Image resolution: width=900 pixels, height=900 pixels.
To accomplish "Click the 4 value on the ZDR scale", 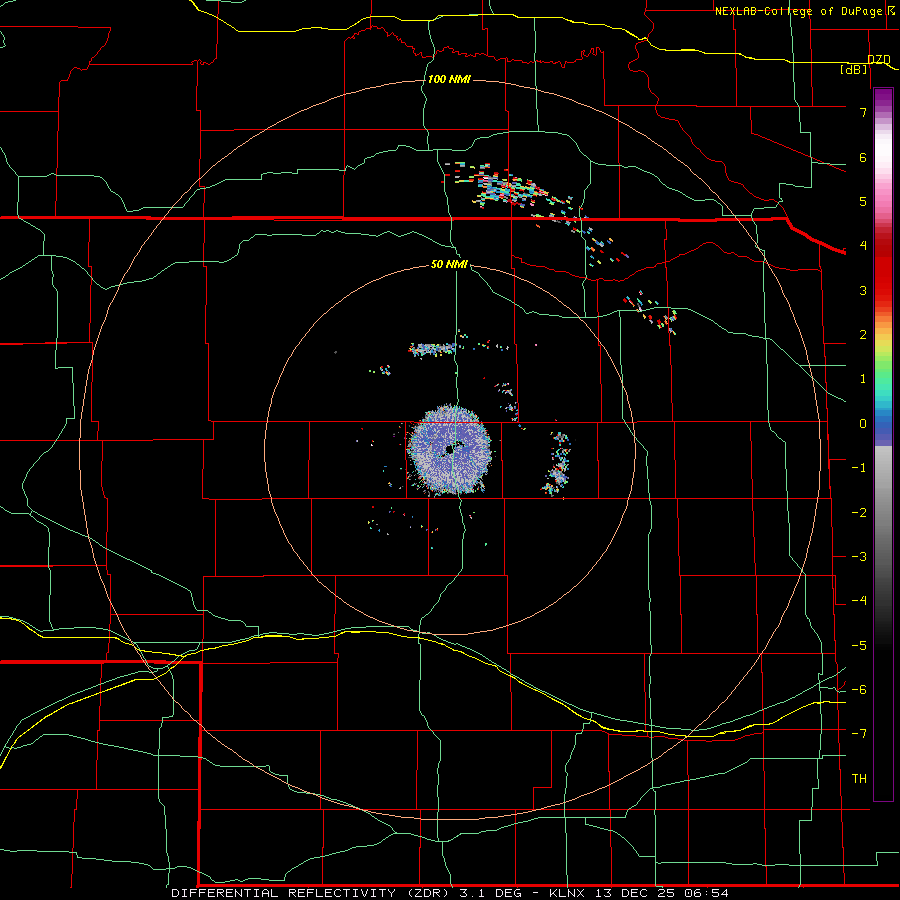I will click(x=863, y=246).
